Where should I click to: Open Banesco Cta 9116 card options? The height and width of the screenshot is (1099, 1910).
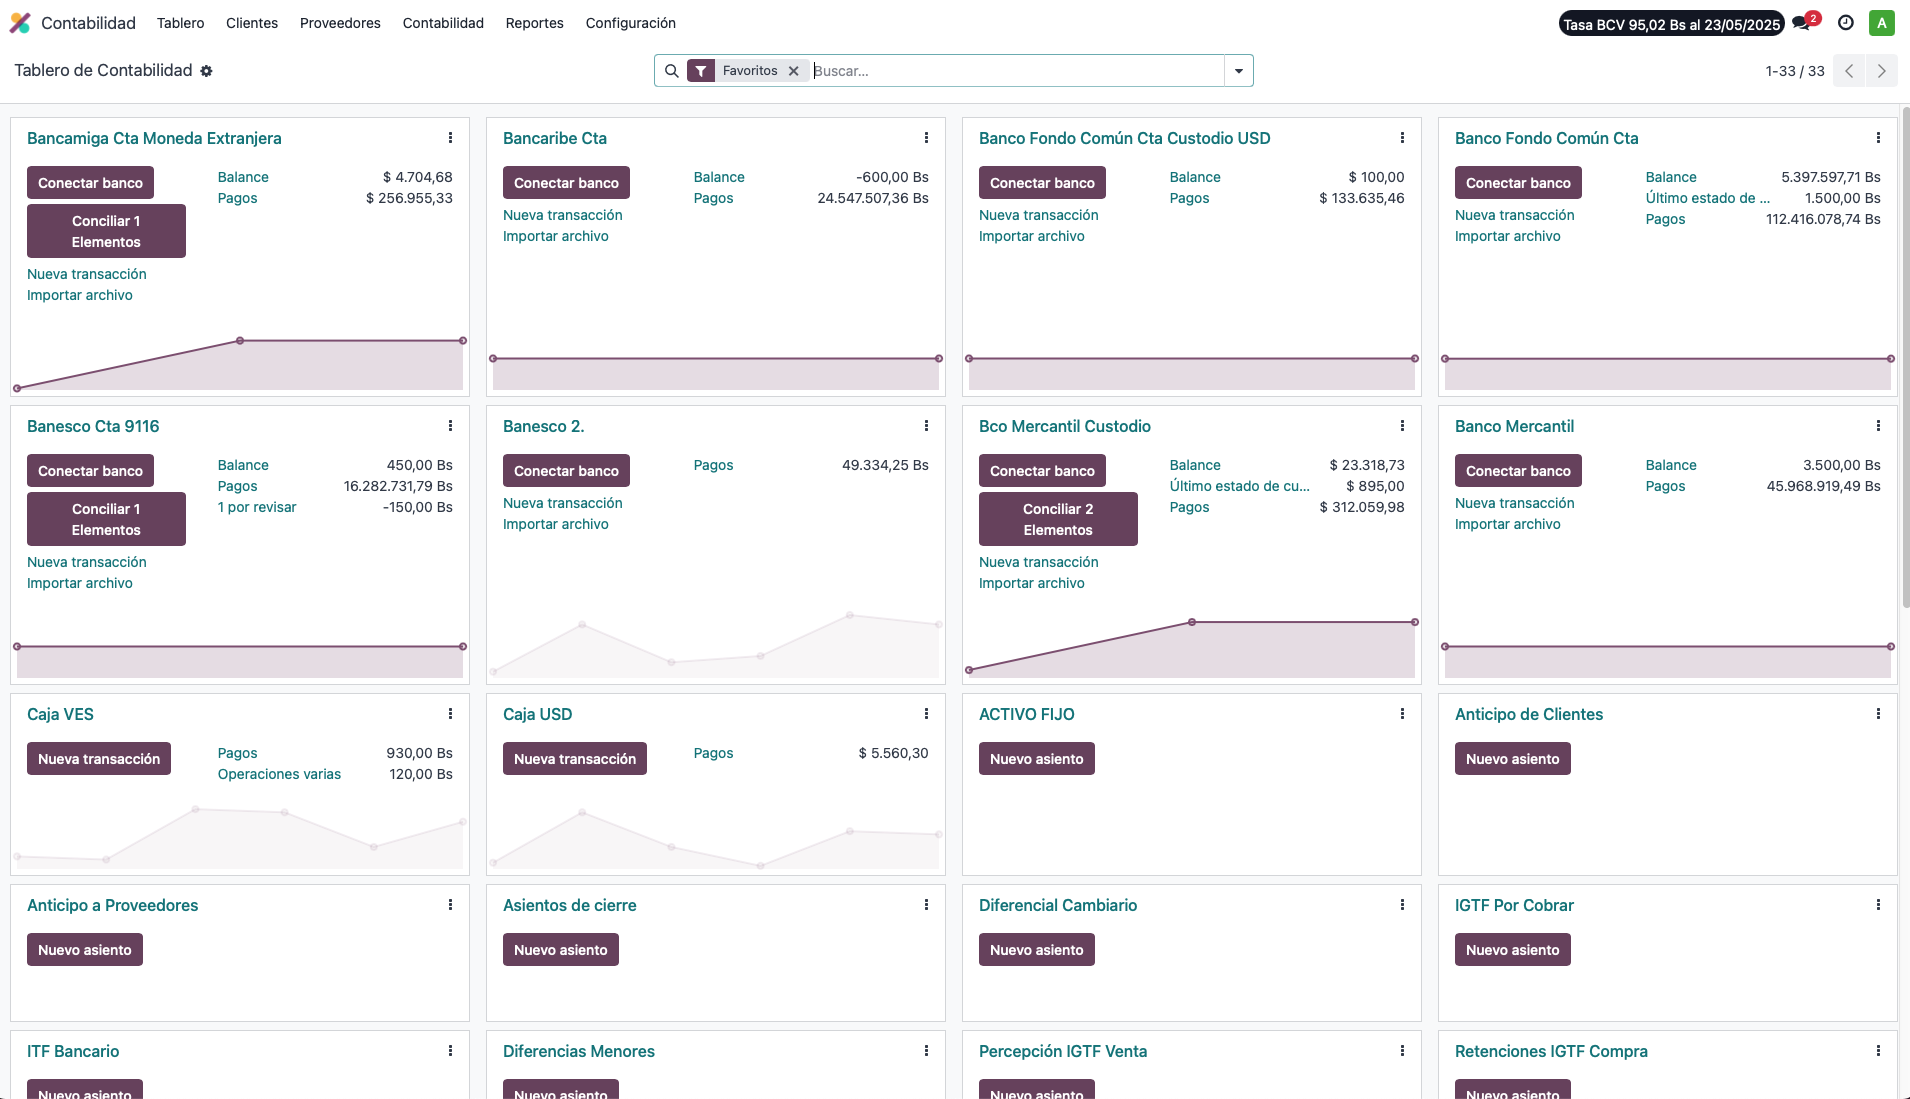(450, 426)
